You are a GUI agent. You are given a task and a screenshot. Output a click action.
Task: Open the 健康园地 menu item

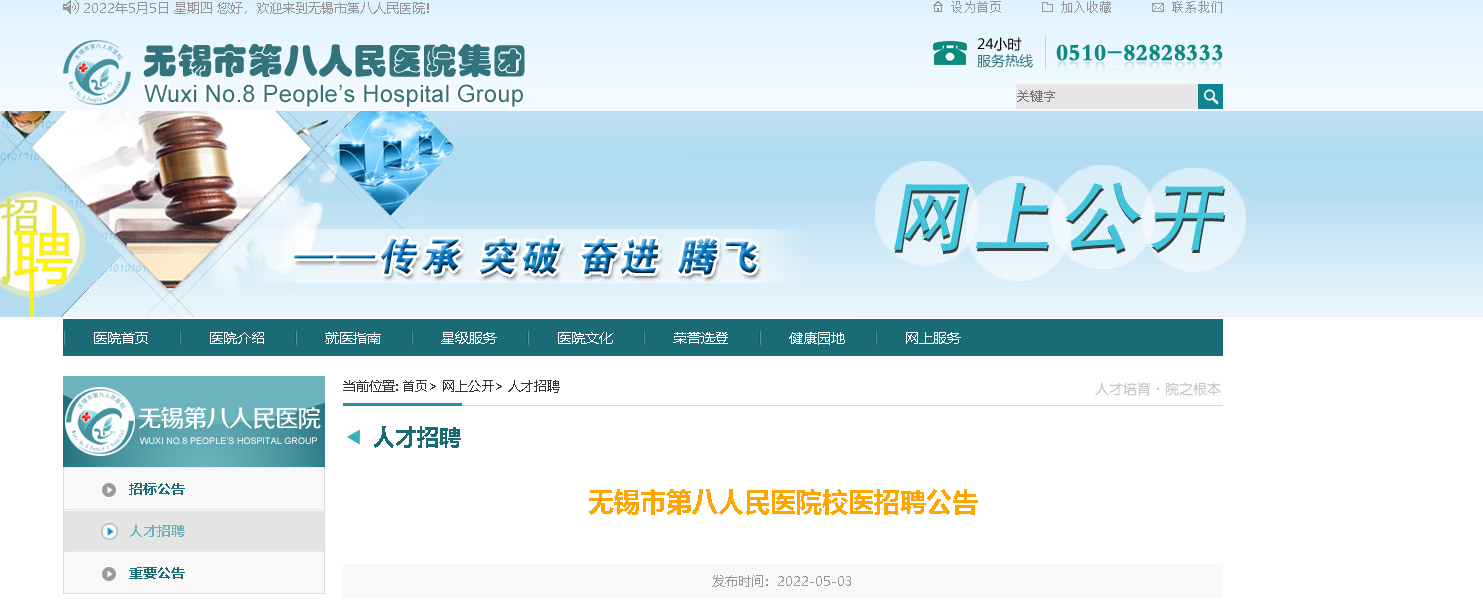point(817,338)
